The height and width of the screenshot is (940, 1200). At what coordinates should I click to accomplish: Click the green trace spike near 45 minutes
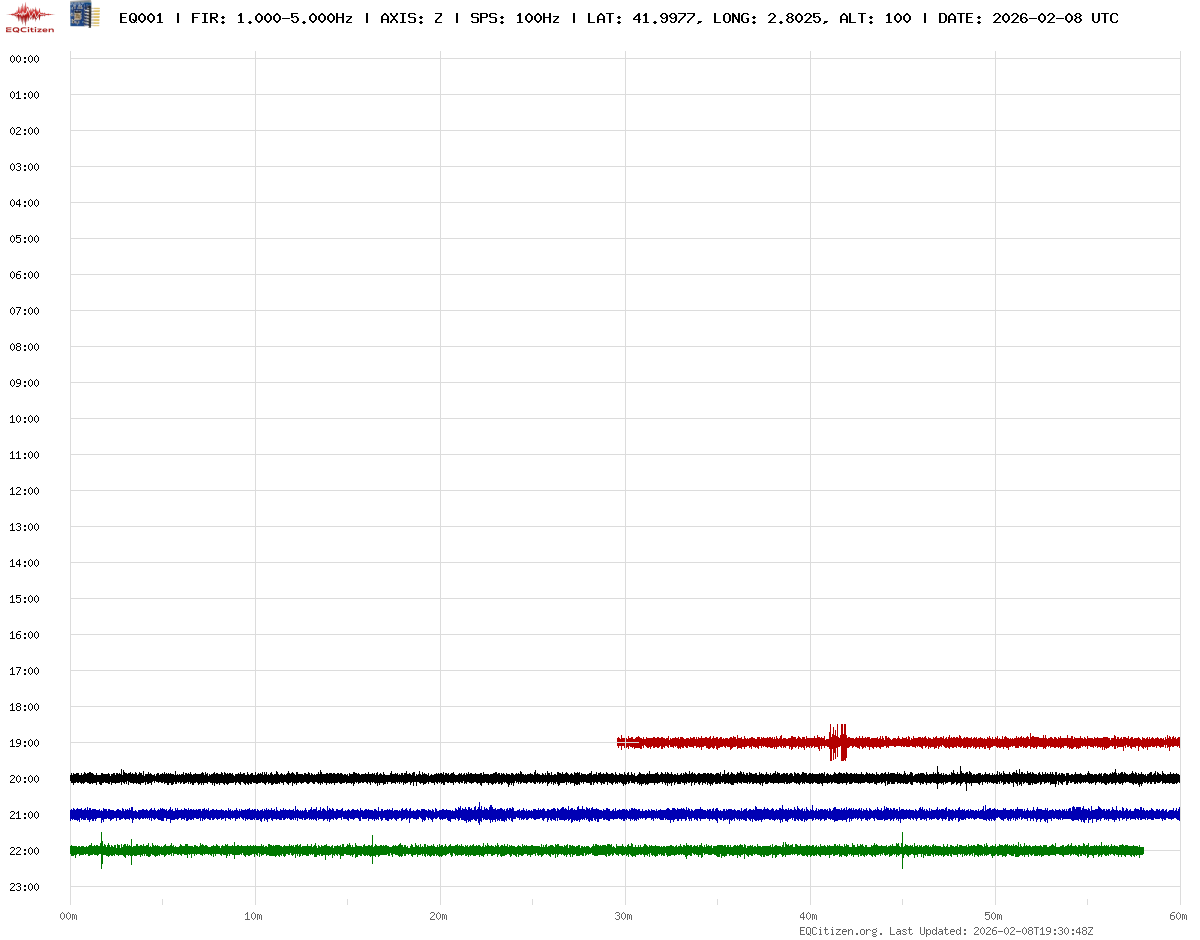tap(902, 850)
